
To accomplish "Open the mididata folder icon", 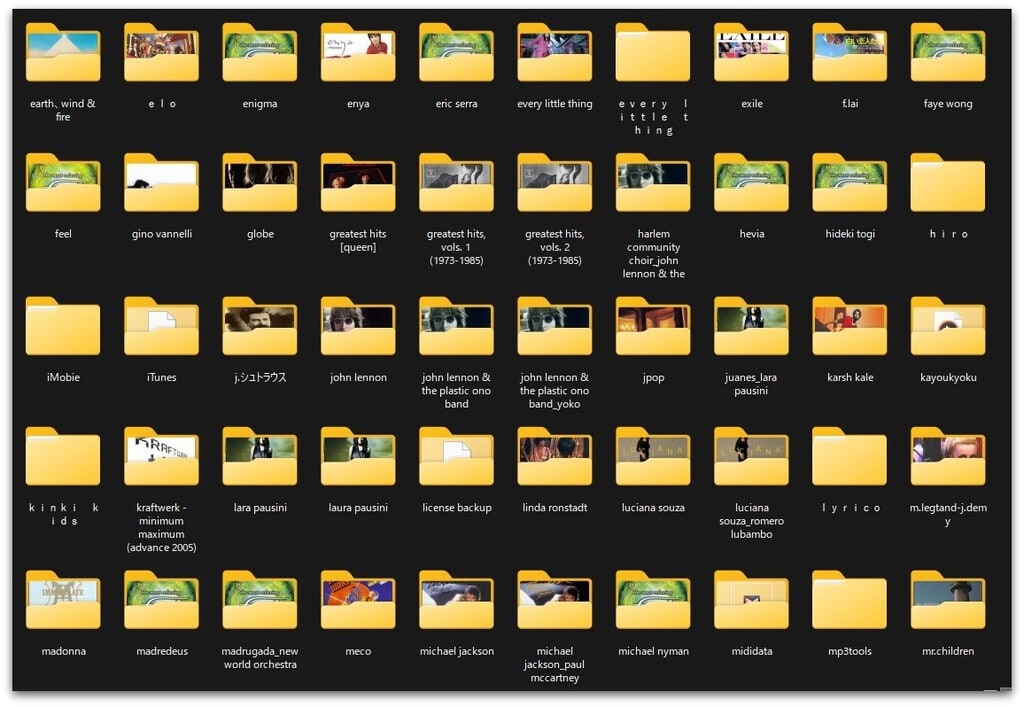I will click(752, 601).
